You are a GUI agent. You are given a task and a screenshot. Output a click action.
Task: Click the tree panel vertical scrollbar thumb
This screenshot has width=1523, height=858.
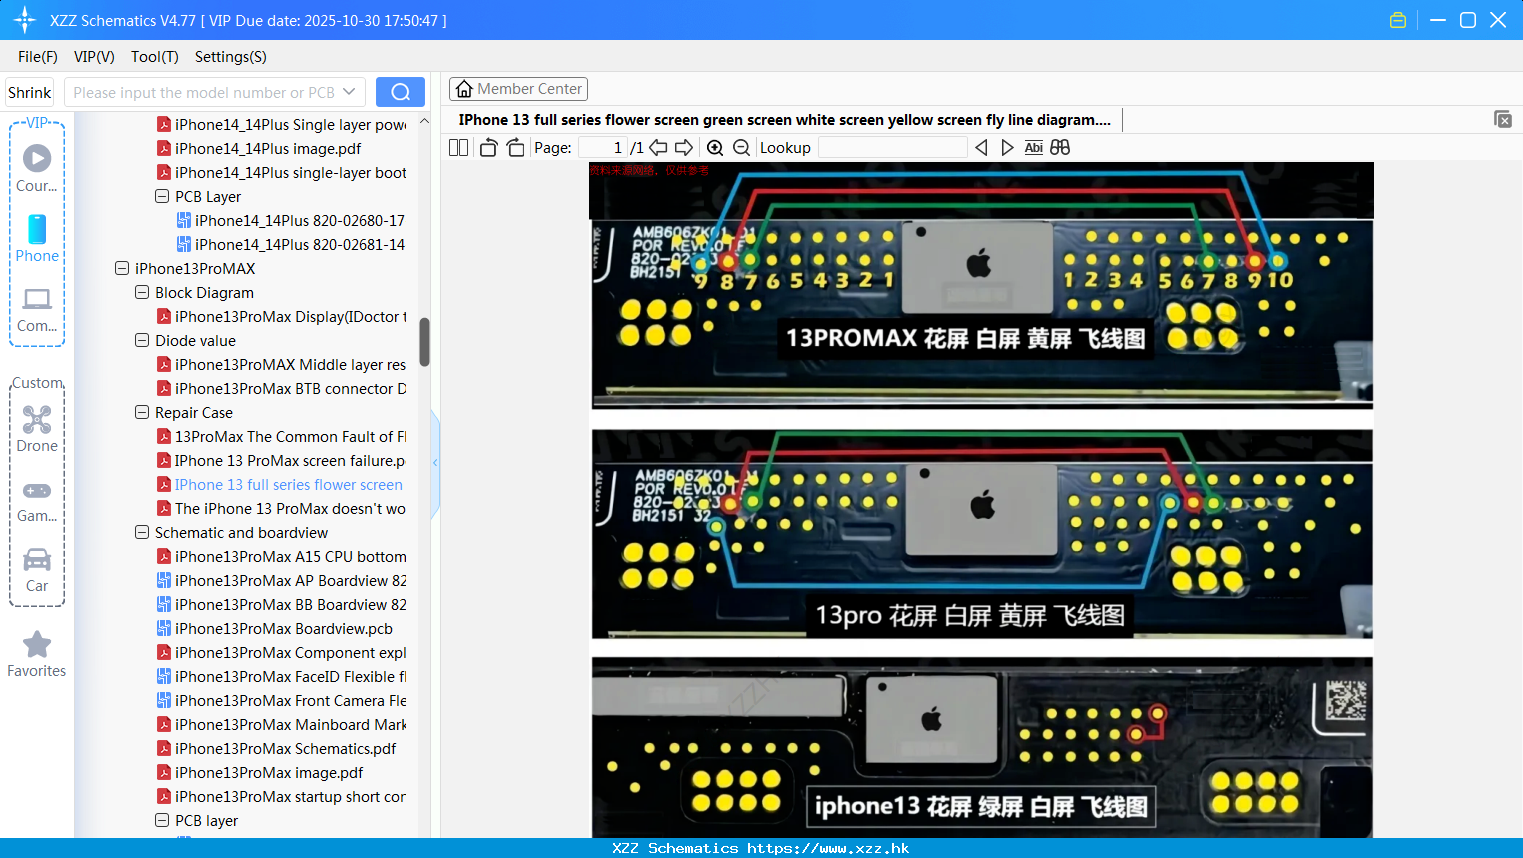424,342
